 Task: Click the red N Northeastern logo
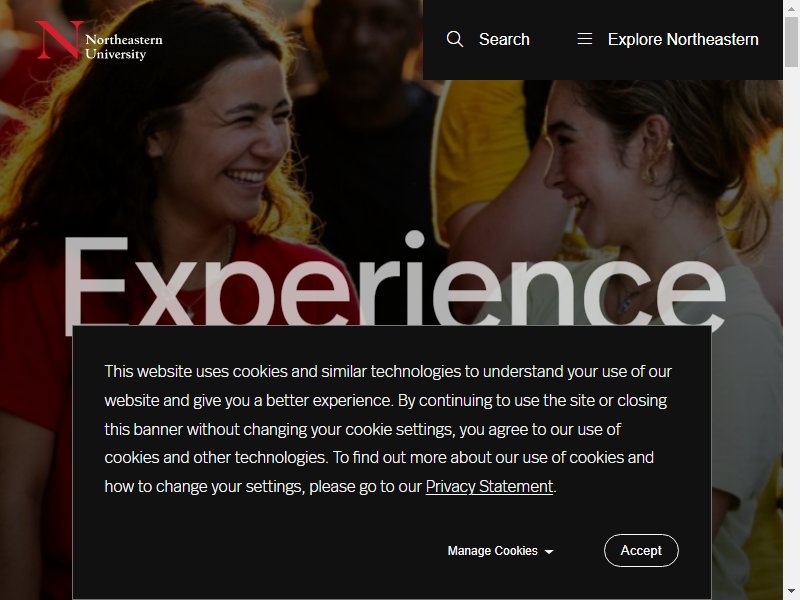point(59,40)
